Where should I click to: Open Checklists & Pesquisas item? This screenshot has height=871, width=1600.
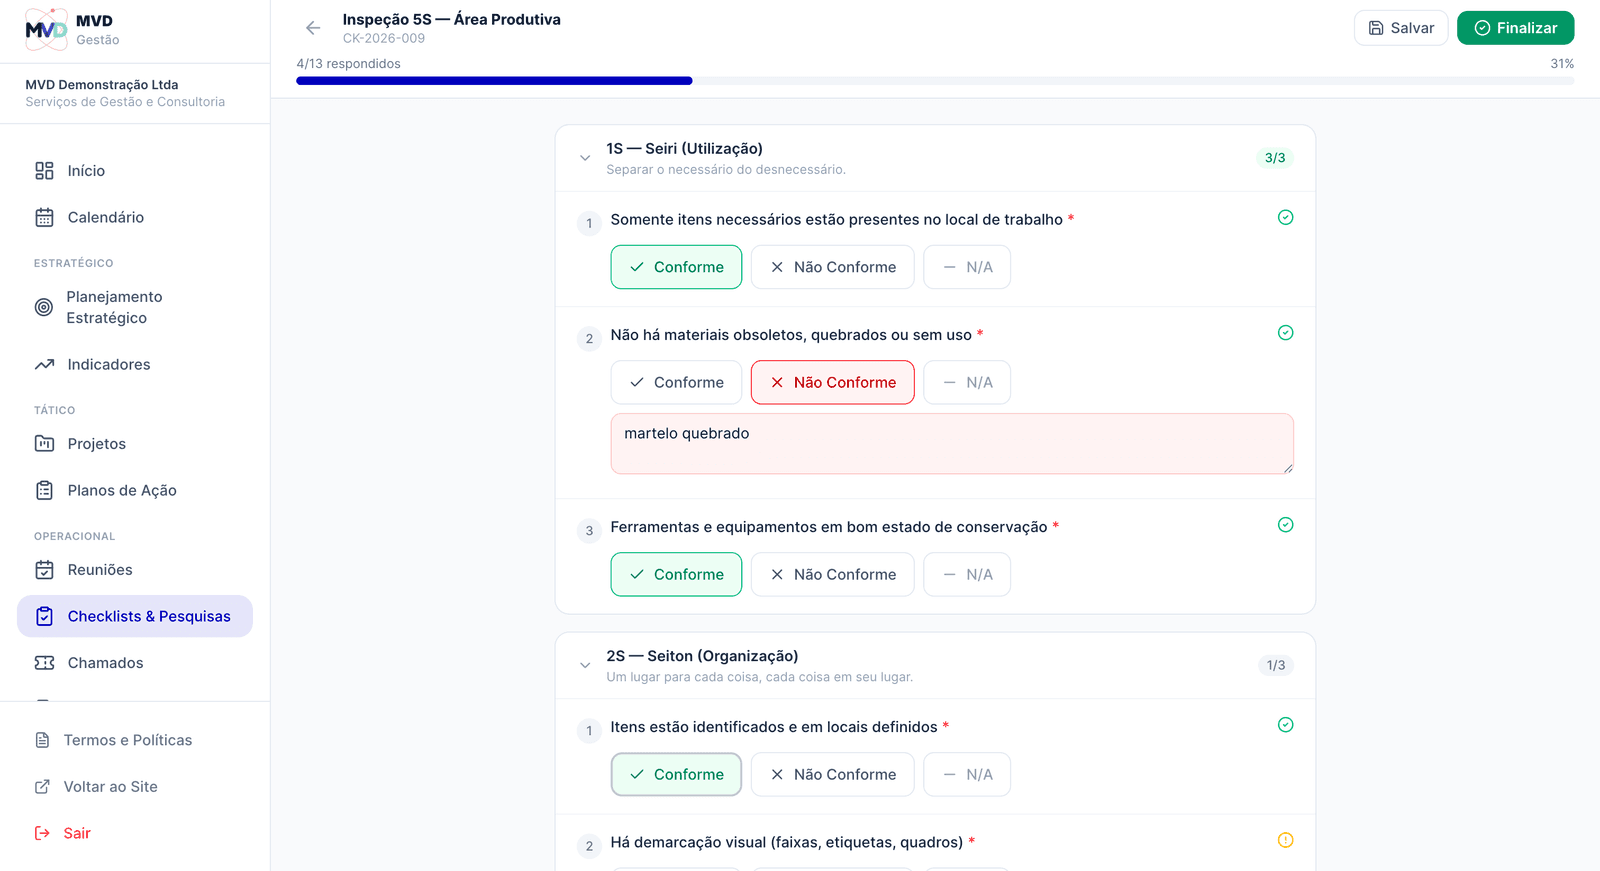pyautogui.click(x=135, y=616)
